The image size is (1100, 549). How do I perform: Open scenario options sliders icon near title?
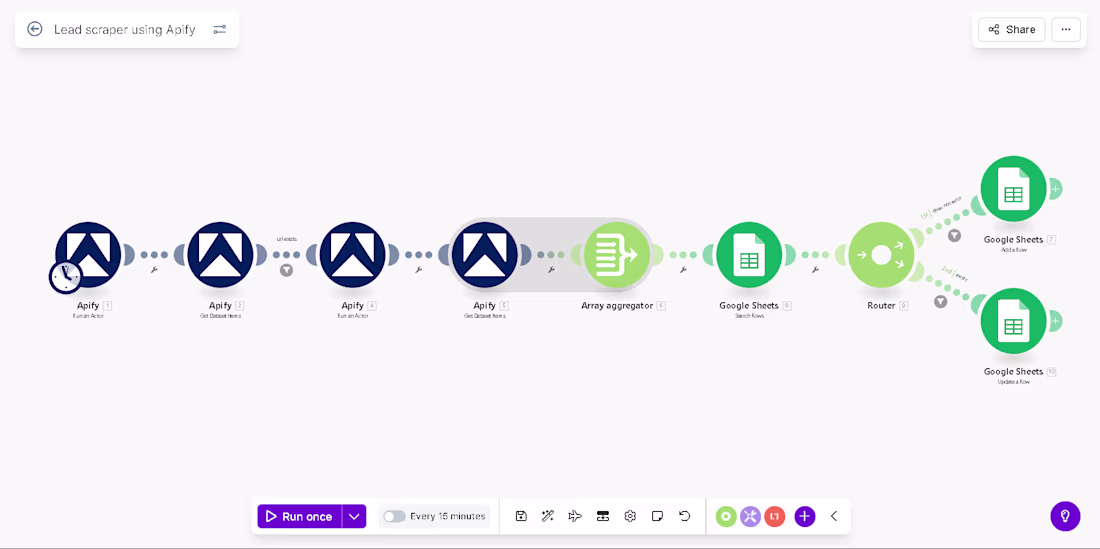(x=220, y=29)
